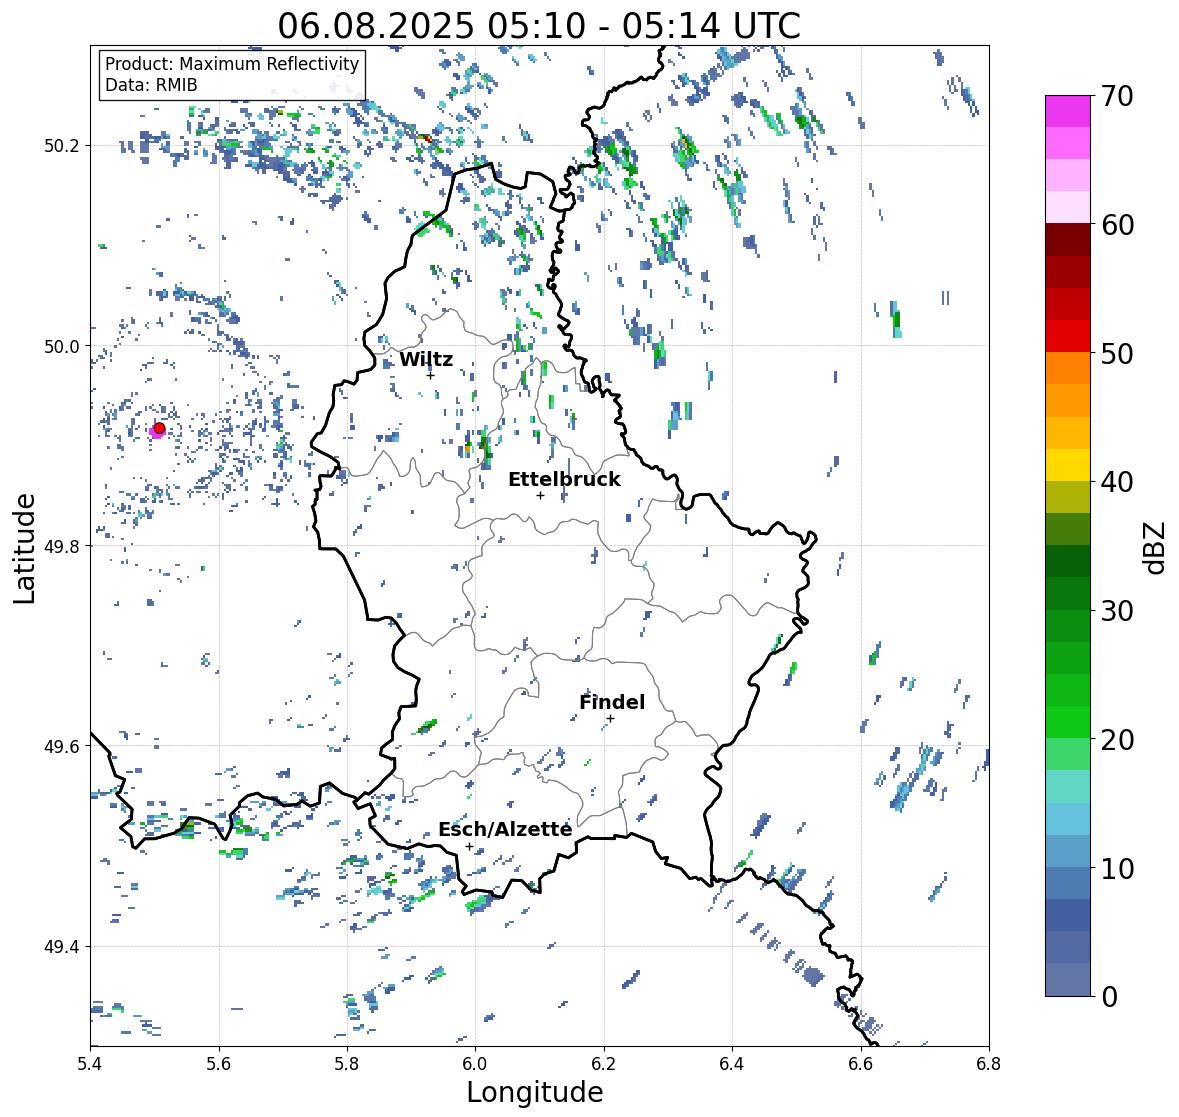1179x1117 pixels.
Task: Click the Esch/Alzette city label
Action: 505,829
